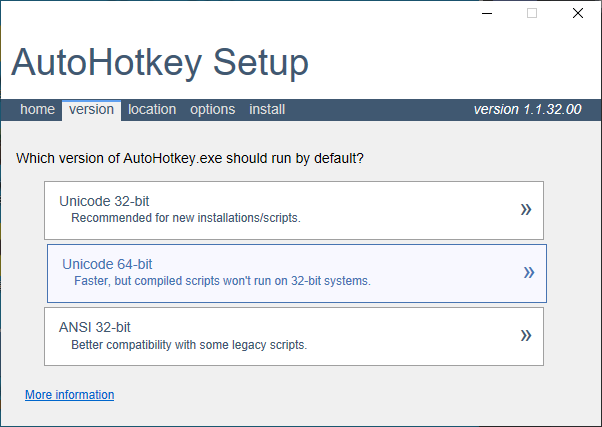
Task: Open the More information link
Action: [69, 395]
